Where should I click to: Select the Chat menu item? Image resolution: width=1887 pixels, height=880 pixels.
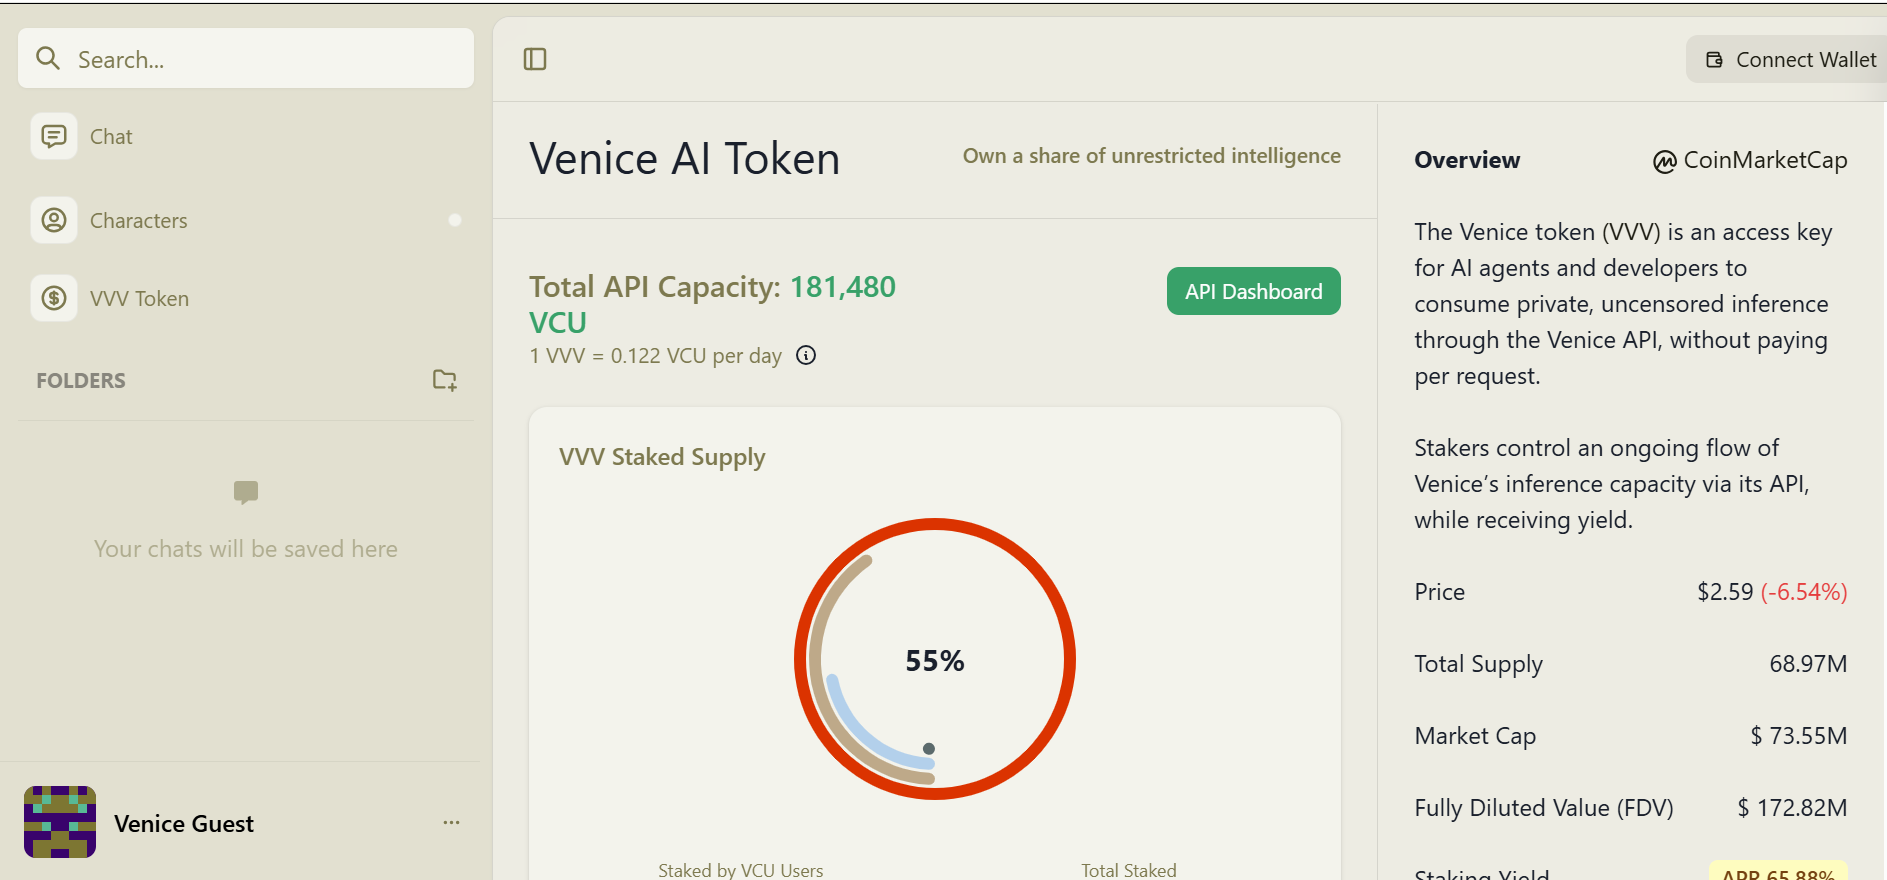246,136
